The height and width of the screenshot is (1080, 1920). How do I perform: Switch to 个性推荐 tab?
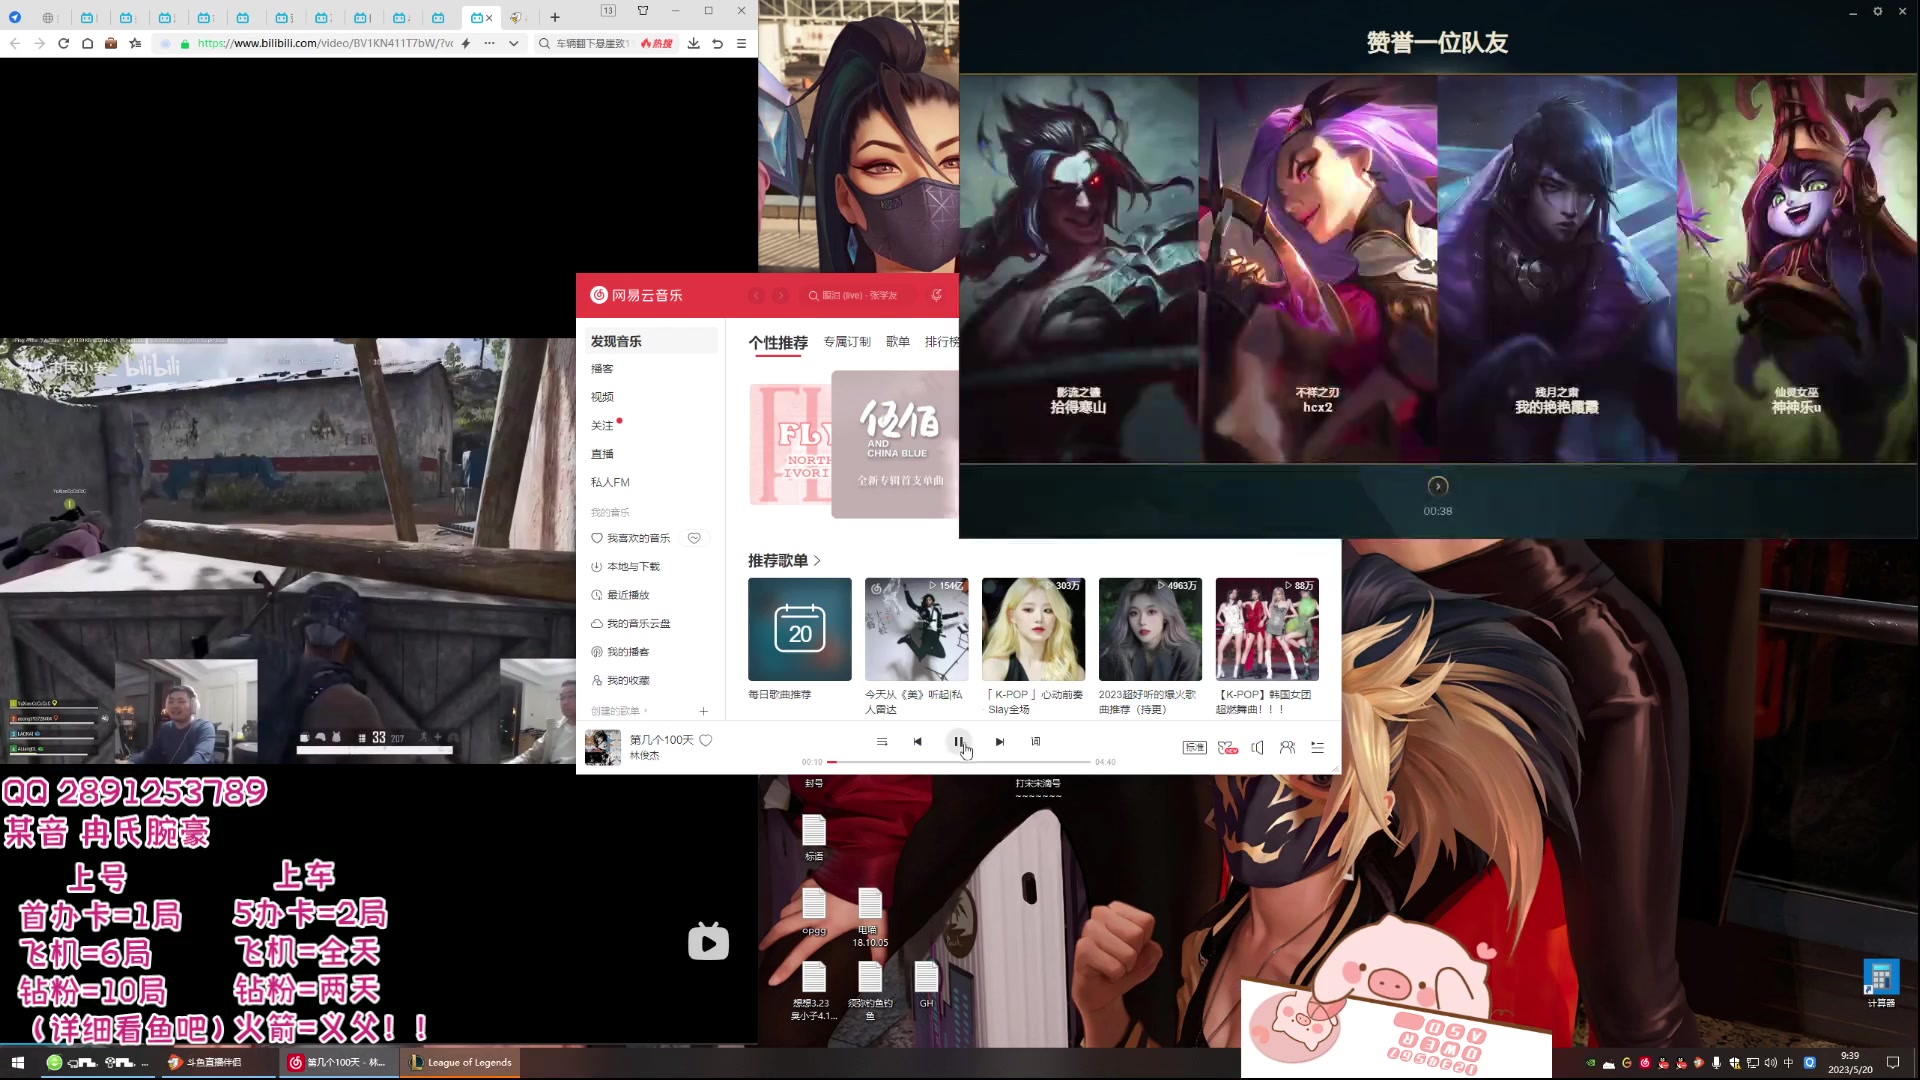coord(778,342)
